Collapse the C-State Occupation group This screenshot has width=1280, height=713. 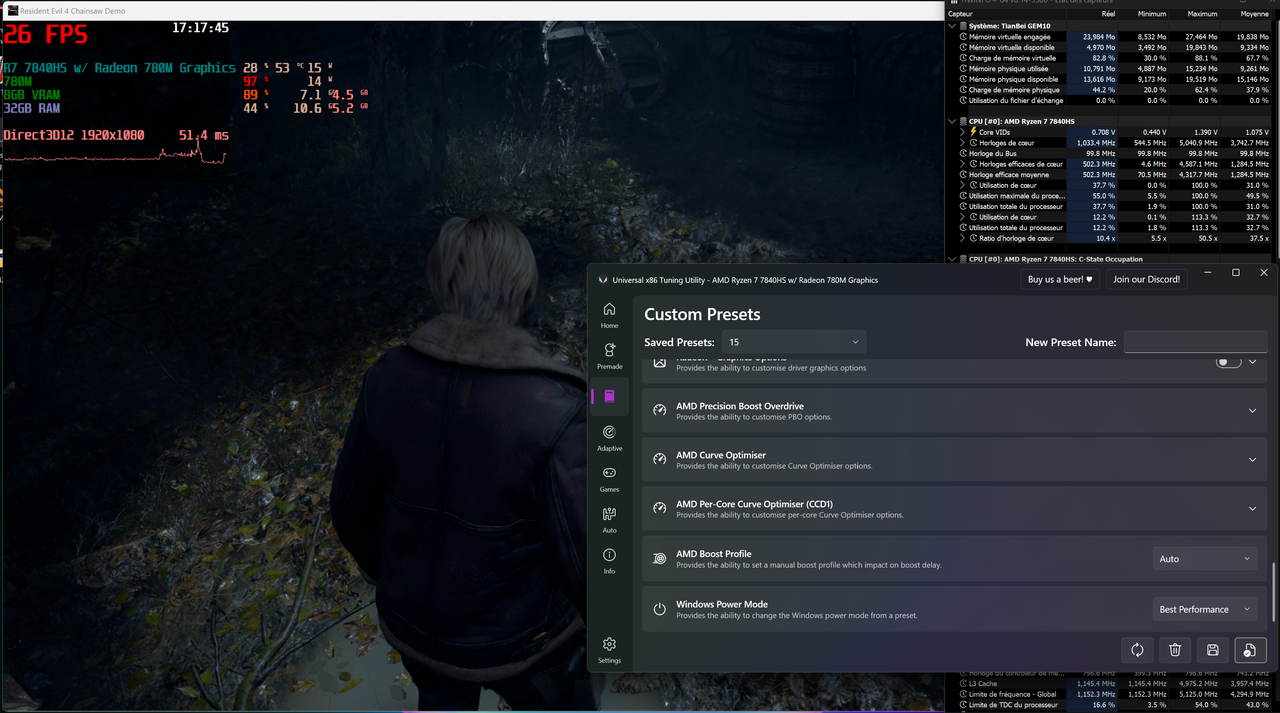pos(952,260)
